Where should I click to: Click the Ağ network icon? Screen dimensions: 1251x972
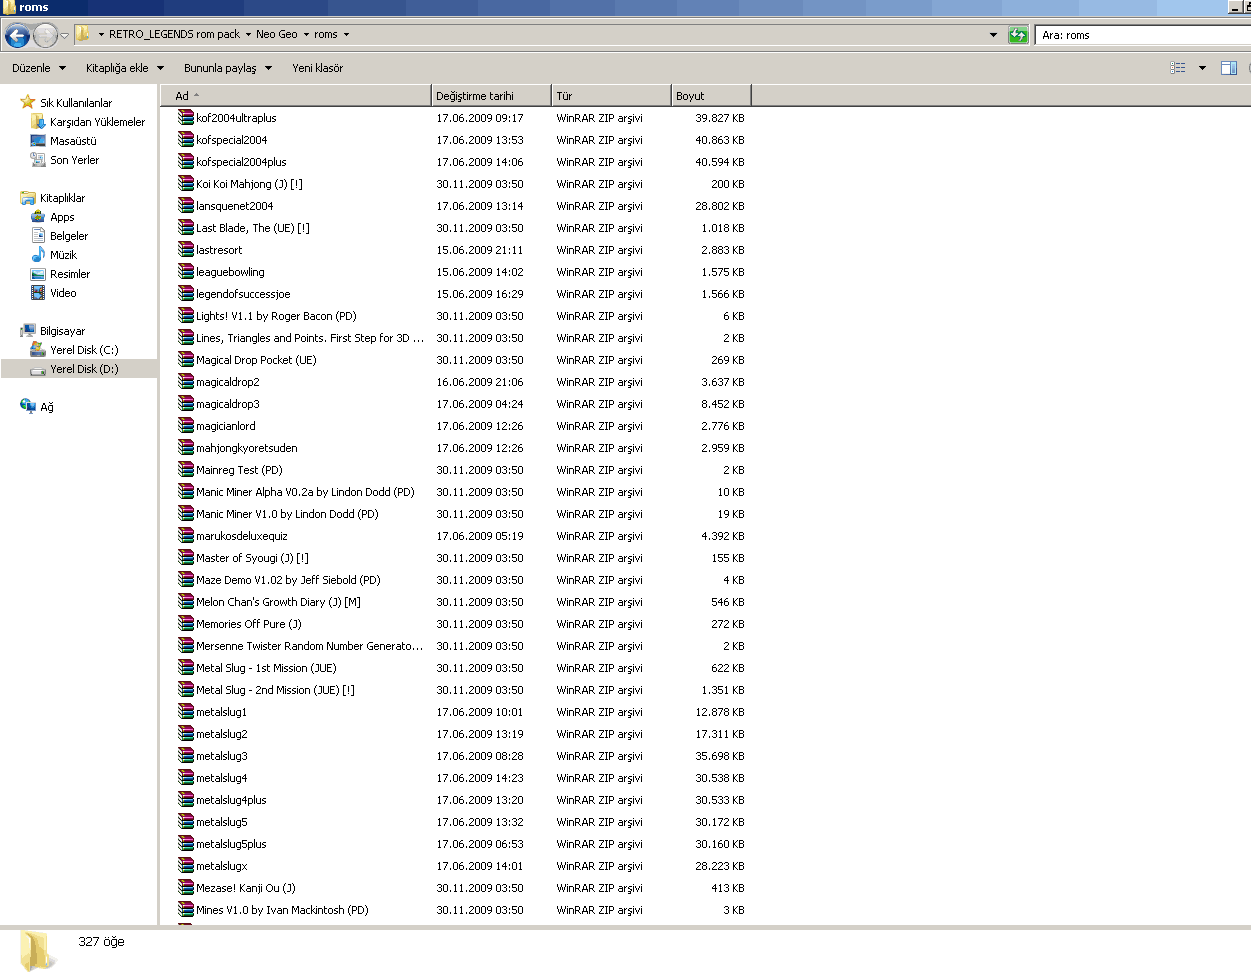click(28, 406)
